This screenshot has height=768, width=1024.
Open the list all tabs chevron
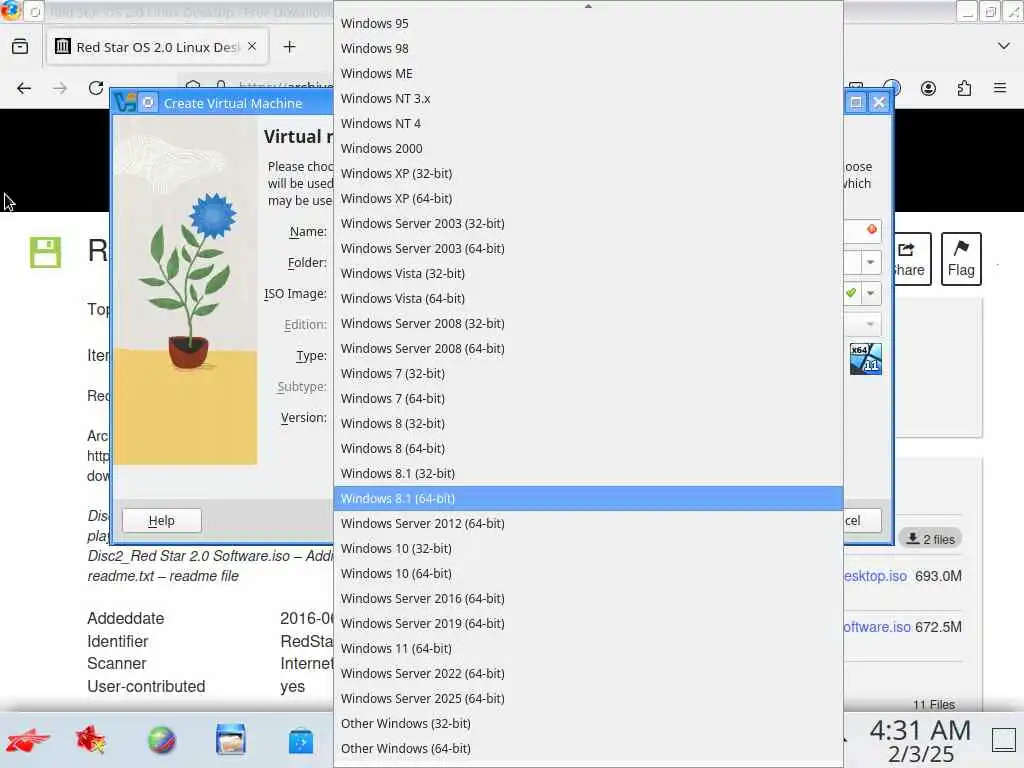(x=1004, y=46)
